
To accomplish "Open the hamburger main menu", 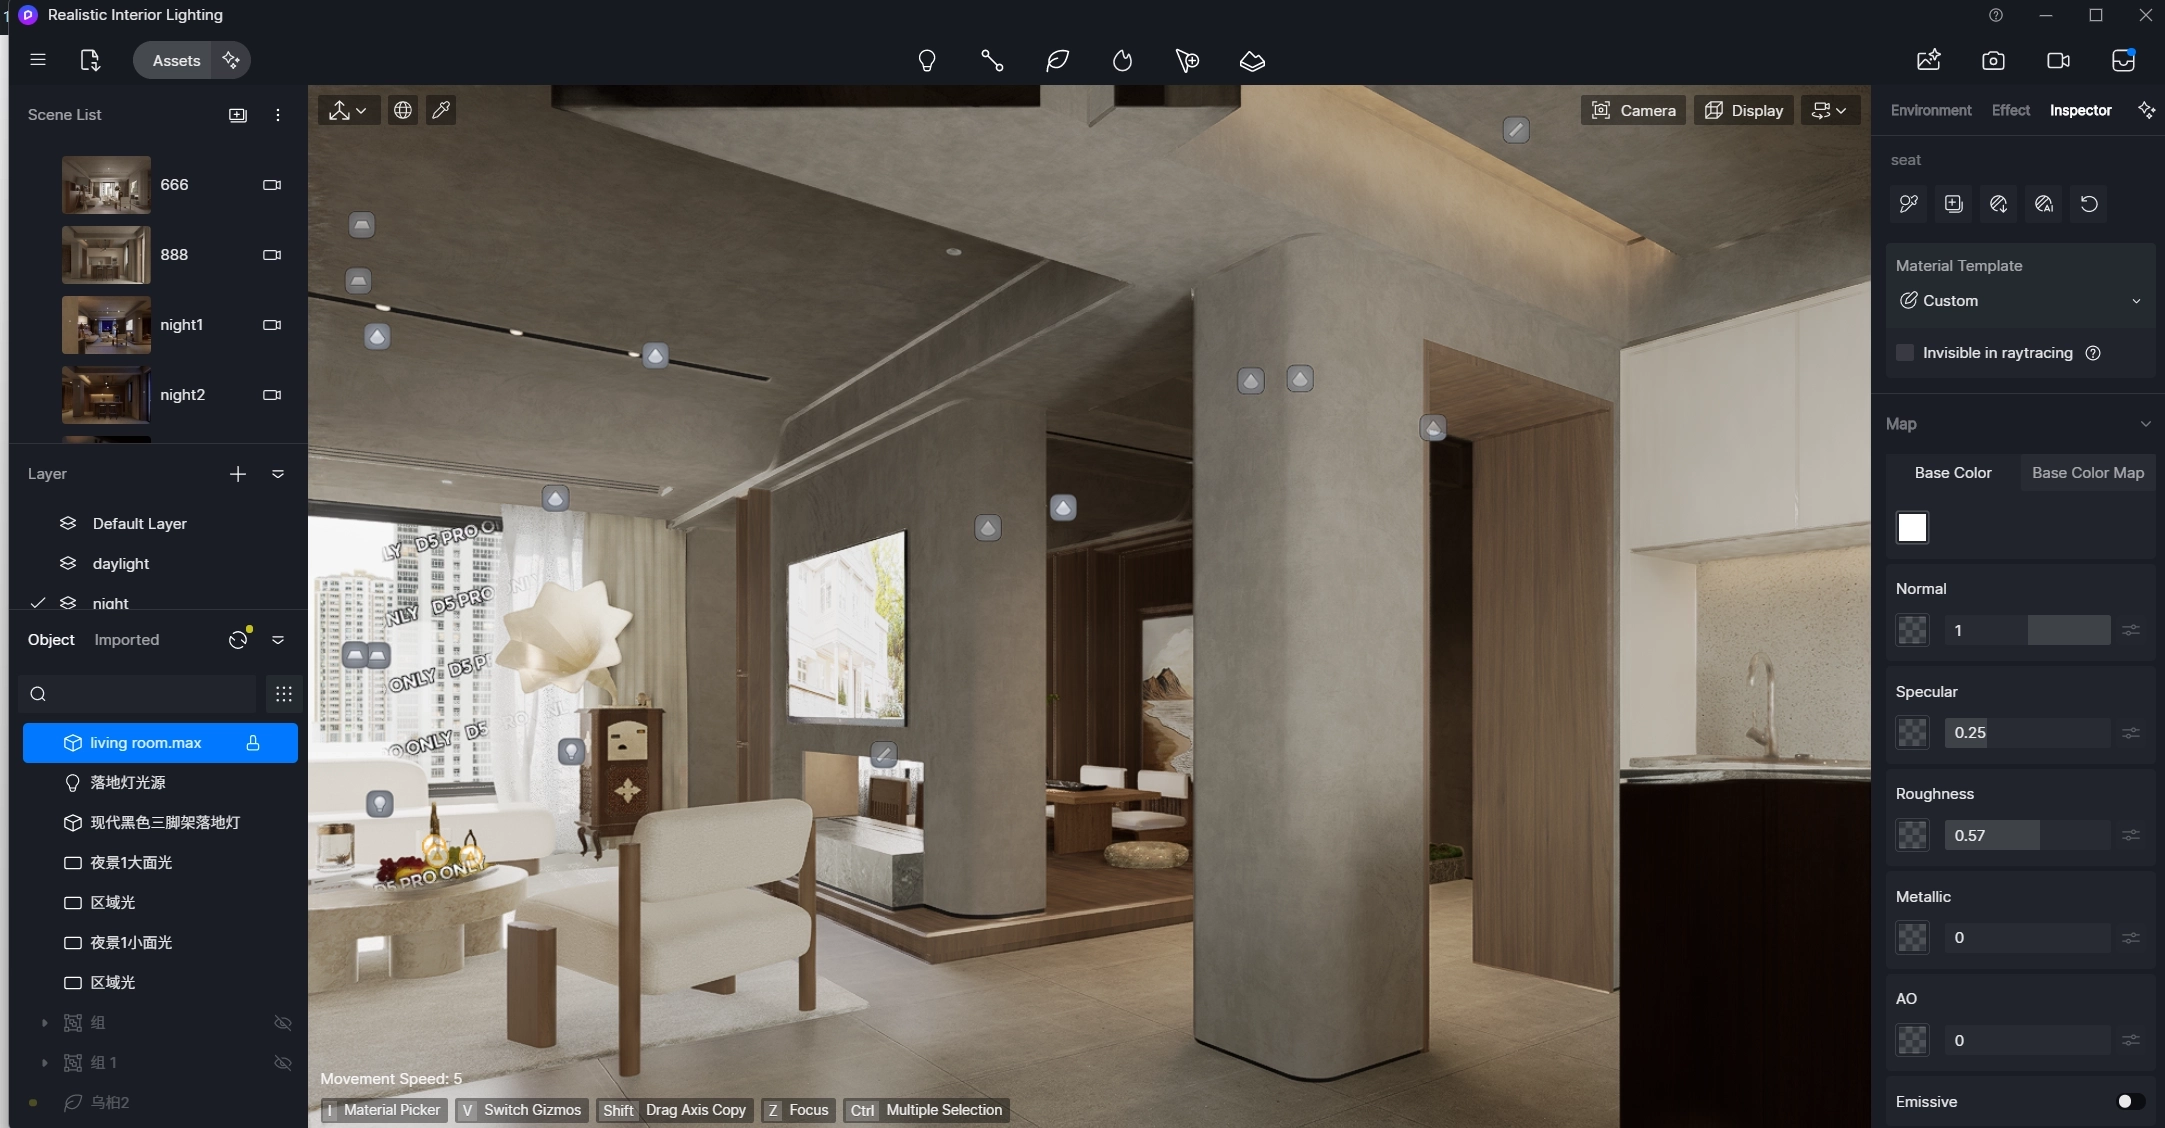I will (38, 60).
